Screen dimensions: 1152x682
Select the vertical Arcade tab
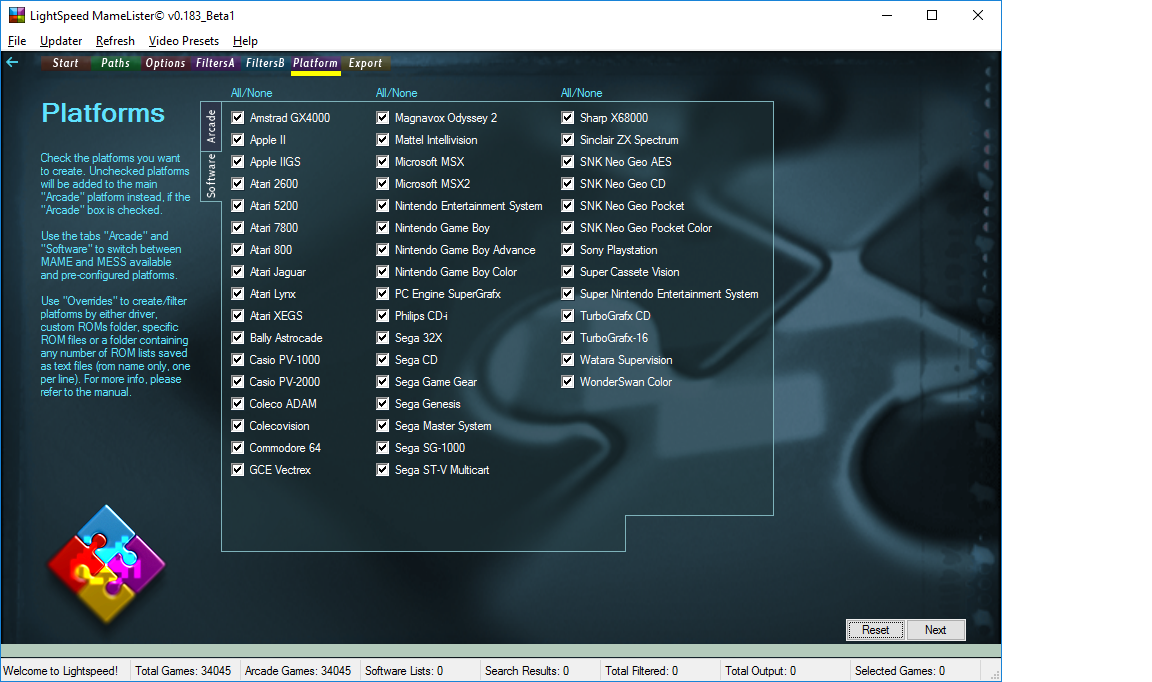click(211, 126)
